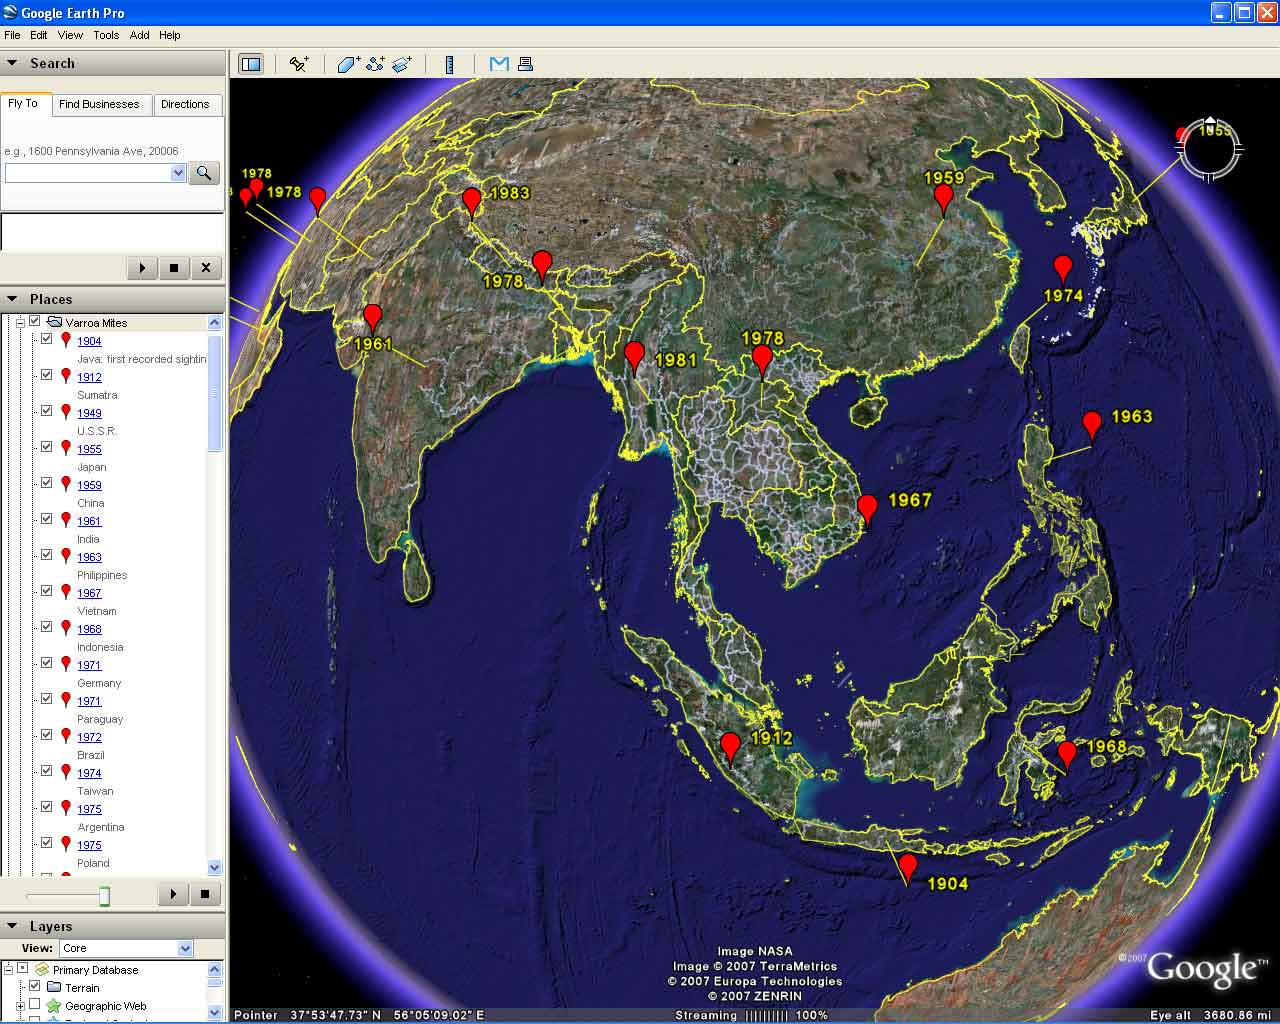Open the Ruler measurement tool
The height and width of the screenshot is (1024, 1280).
coord(449,64)
